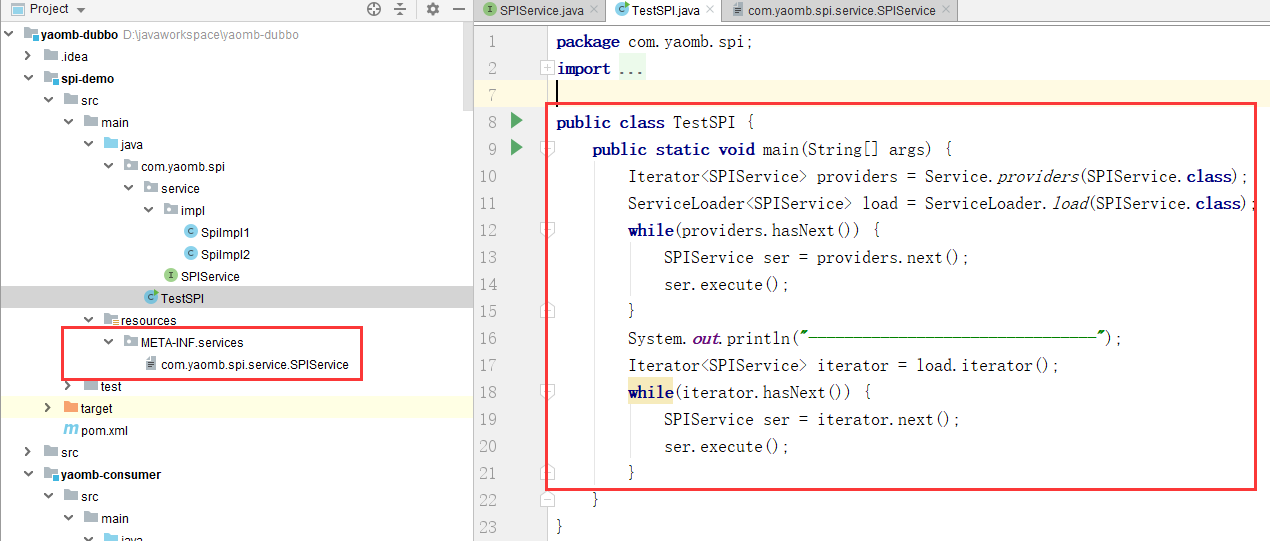The image size is (1270, 541).
Task: Switch to com.yaomb.spi.service.SPIService tab
Action: [842, 10]
